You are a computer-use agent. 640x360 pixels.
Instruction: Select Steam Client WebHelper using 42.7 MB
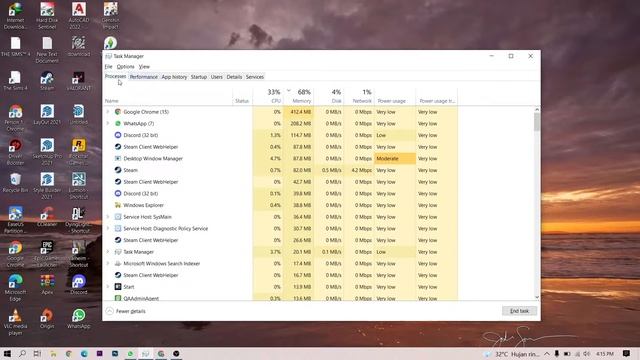coord(281,182)
